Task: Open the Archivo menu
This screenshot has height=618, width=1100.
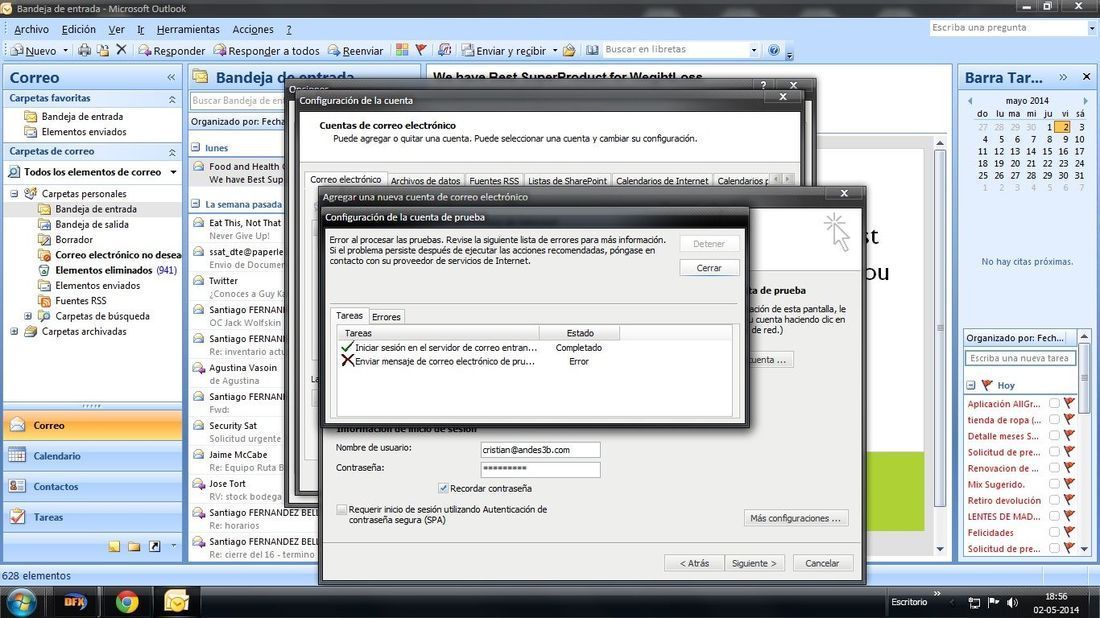Action: [x=32, y=29]
